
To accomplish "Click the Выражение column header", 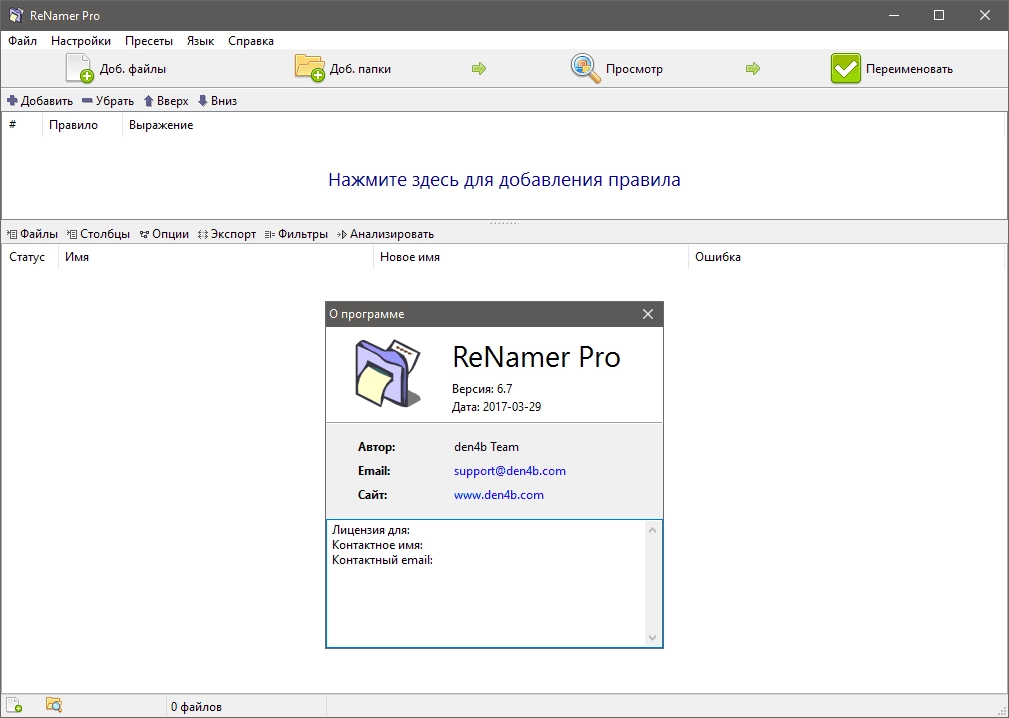I will pos(563,125).
